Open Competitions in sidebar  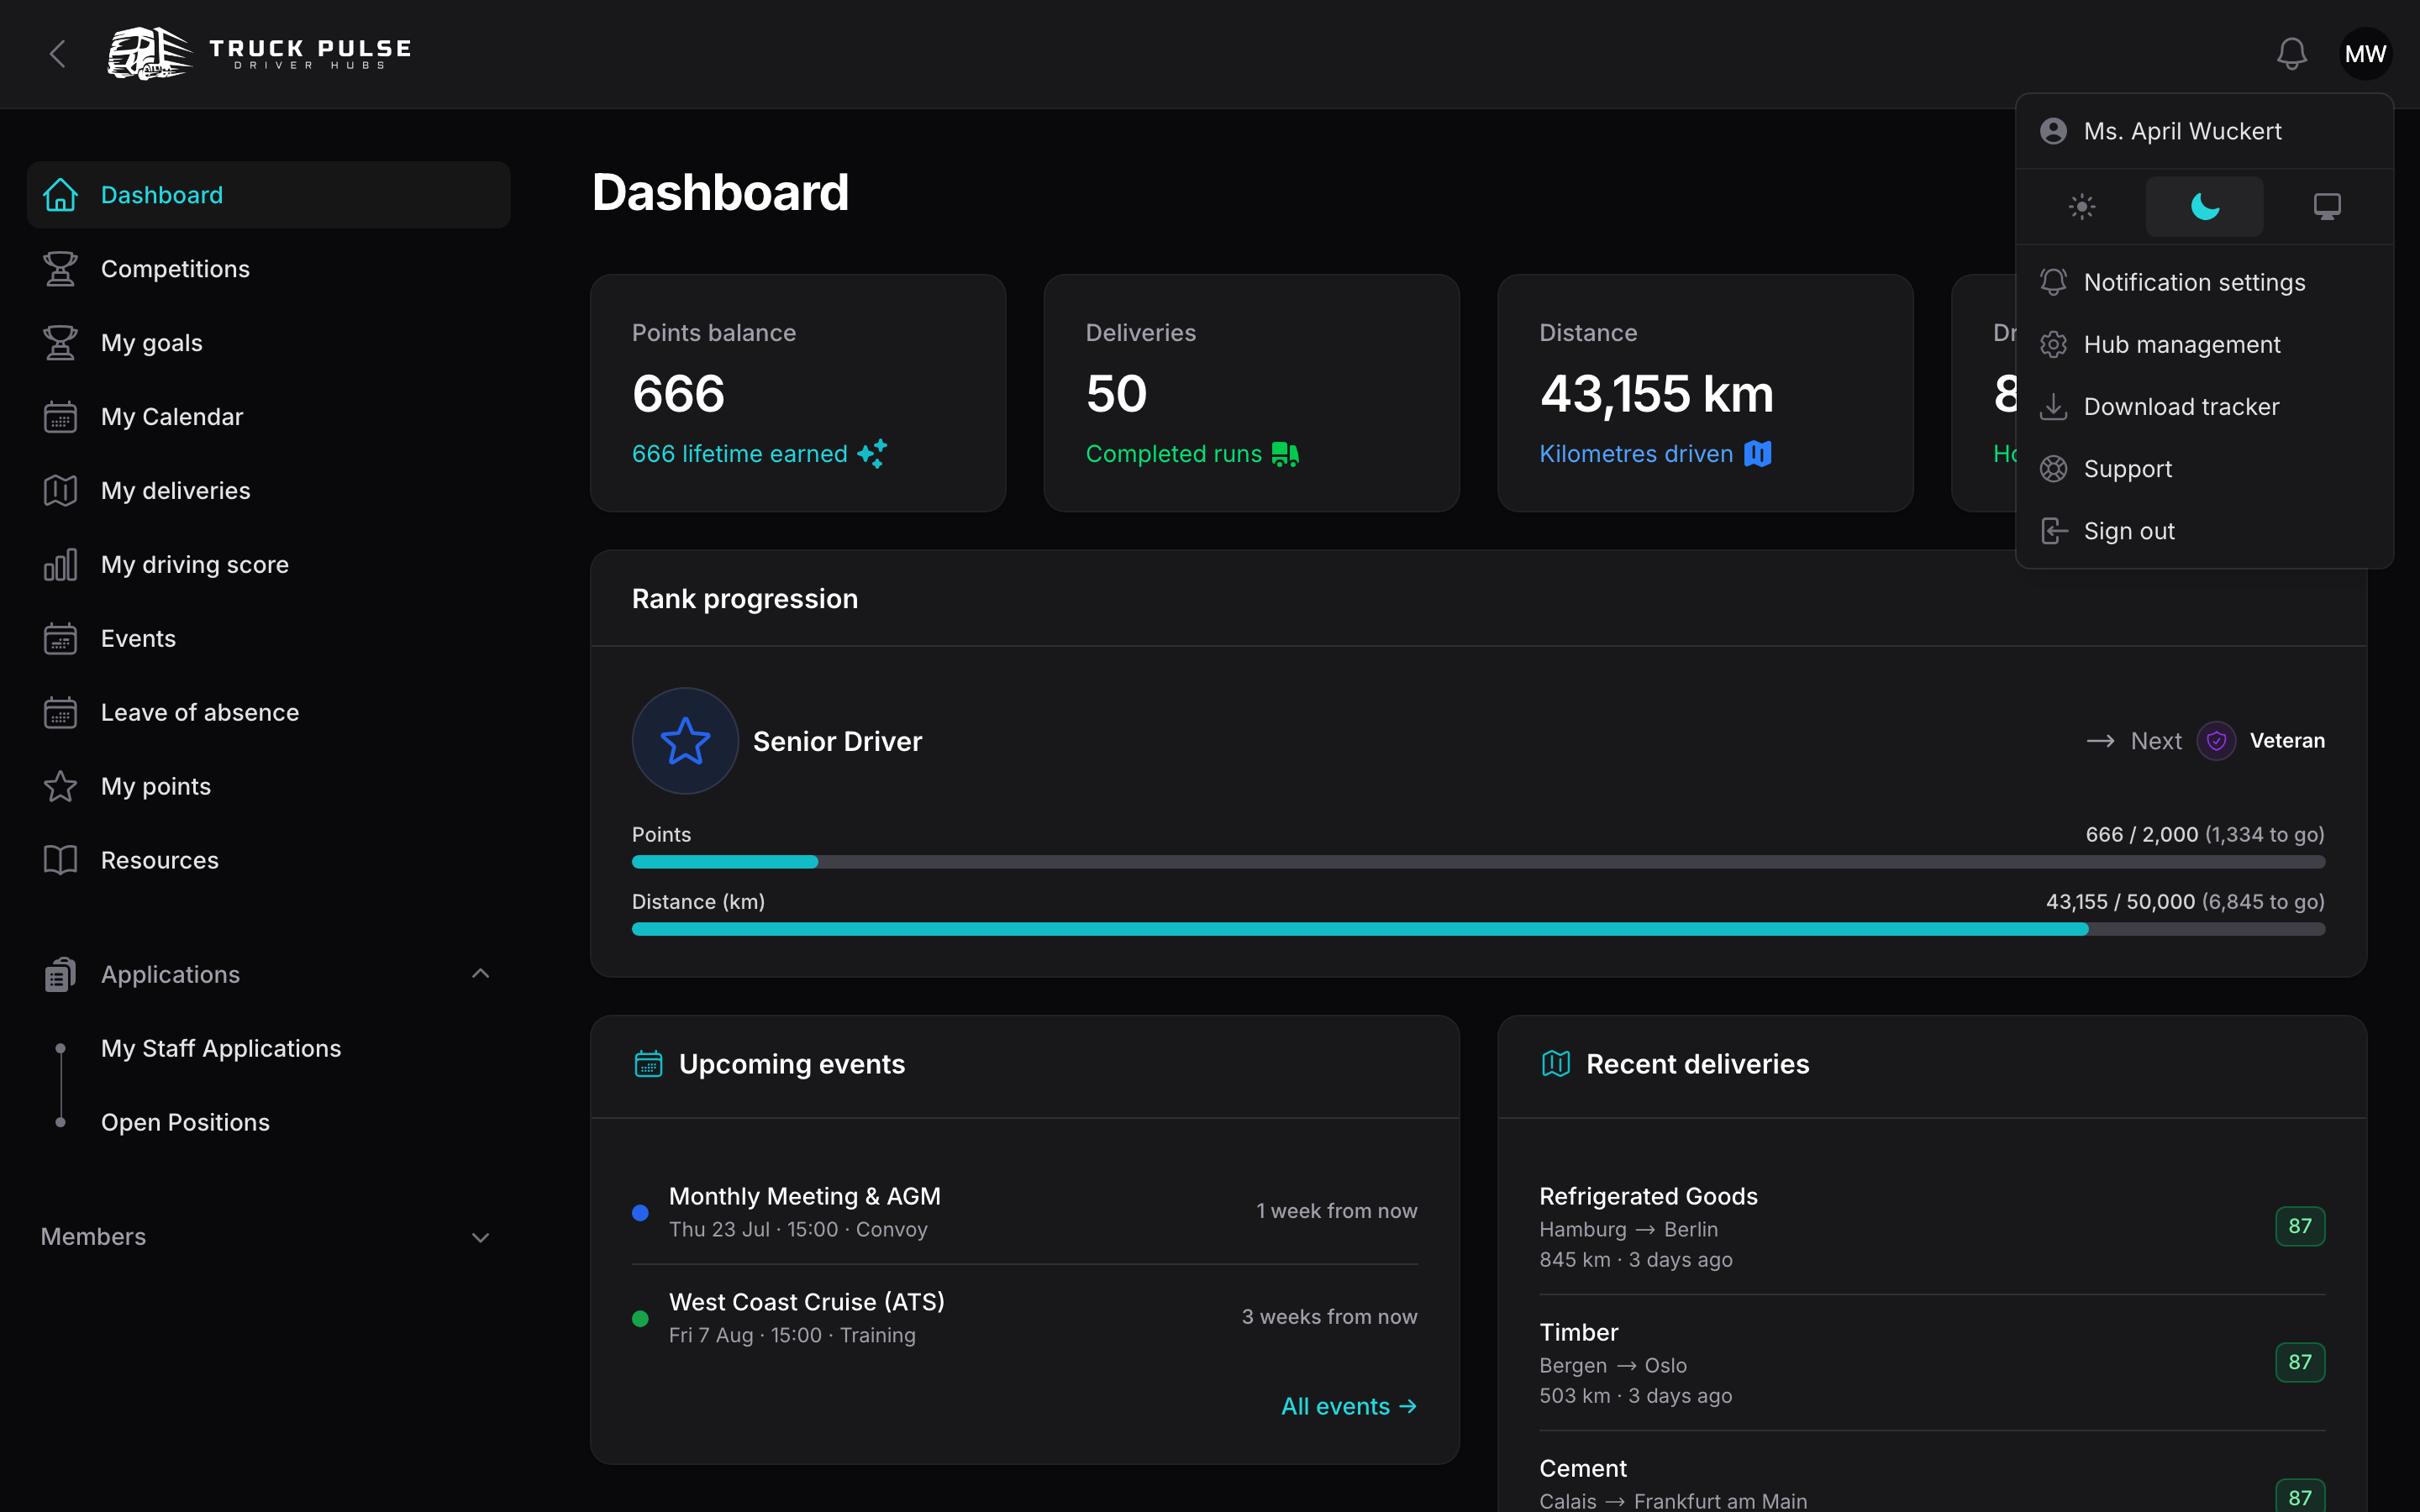tap(268, 269)
